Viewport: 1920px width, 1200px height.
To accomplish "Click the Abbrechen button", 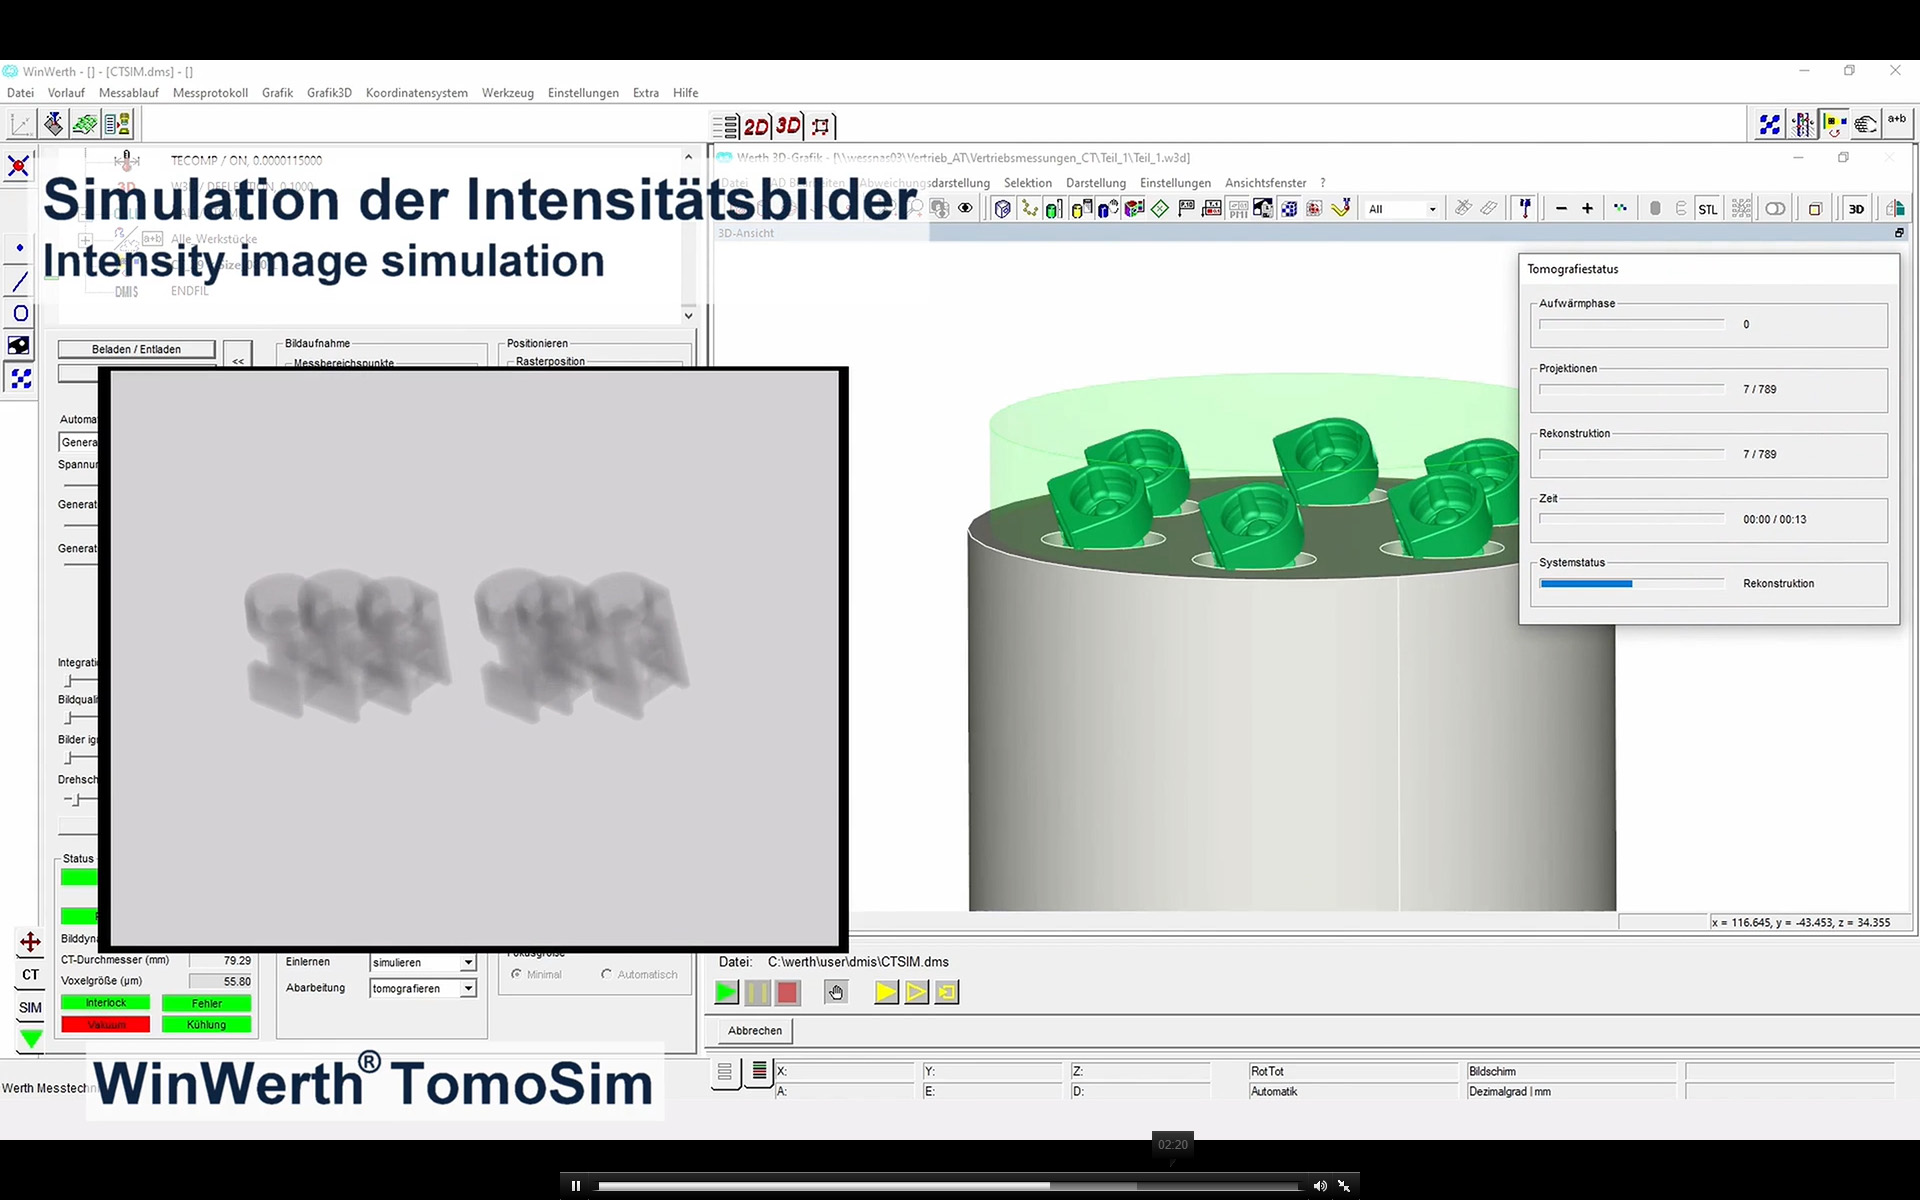I will coord(755,1030).
